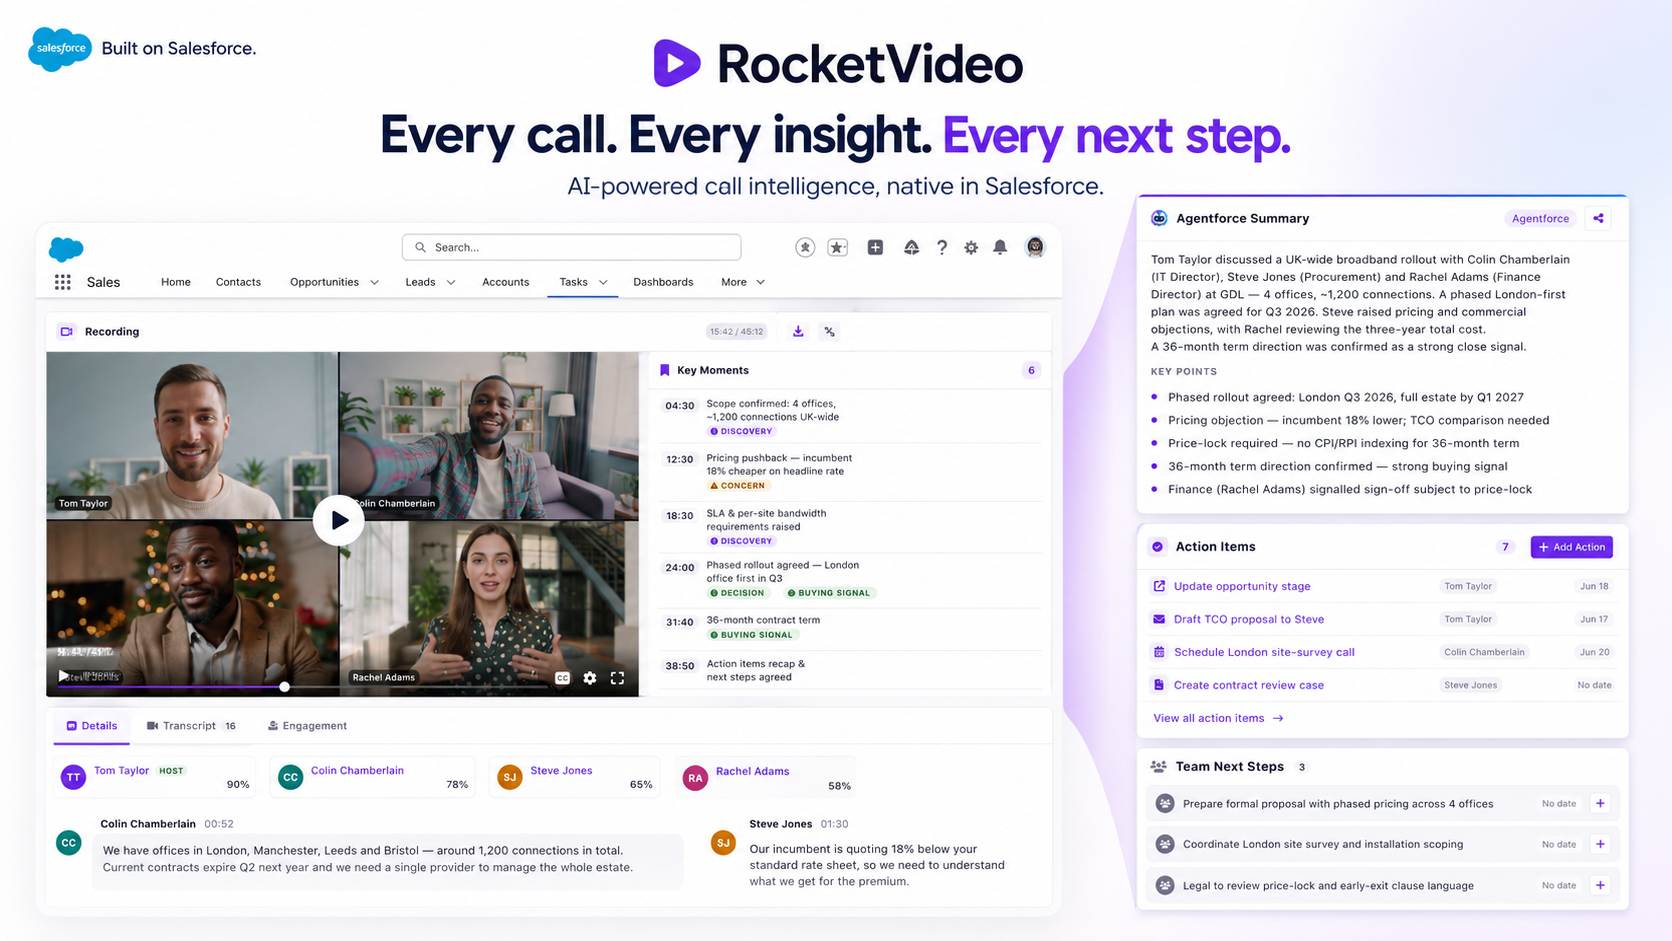Click in the Search field
Screen dimensions: 1672x941
click(x=571, y=247)
